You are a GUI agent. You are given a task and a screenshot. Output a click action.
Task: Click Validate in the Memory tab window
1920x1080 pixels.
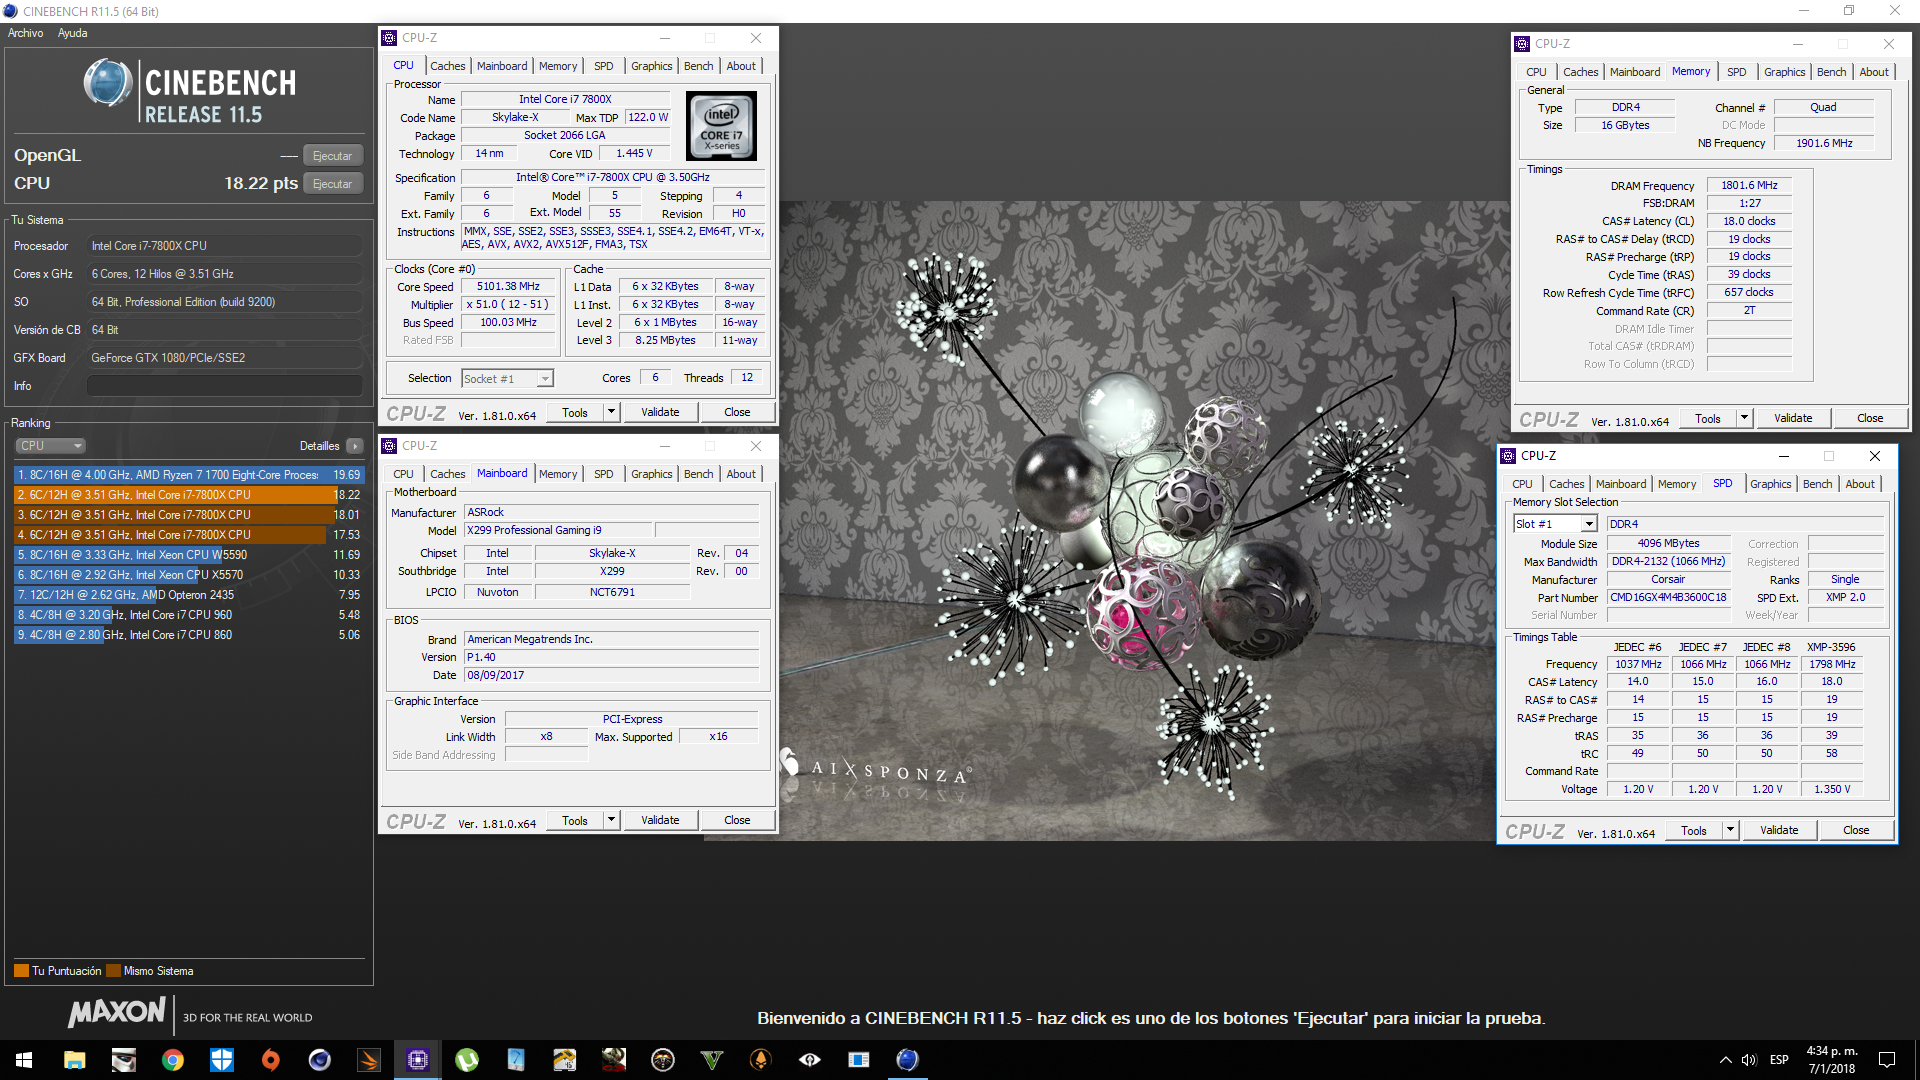pyautogui.click(x=1793, y=418)
